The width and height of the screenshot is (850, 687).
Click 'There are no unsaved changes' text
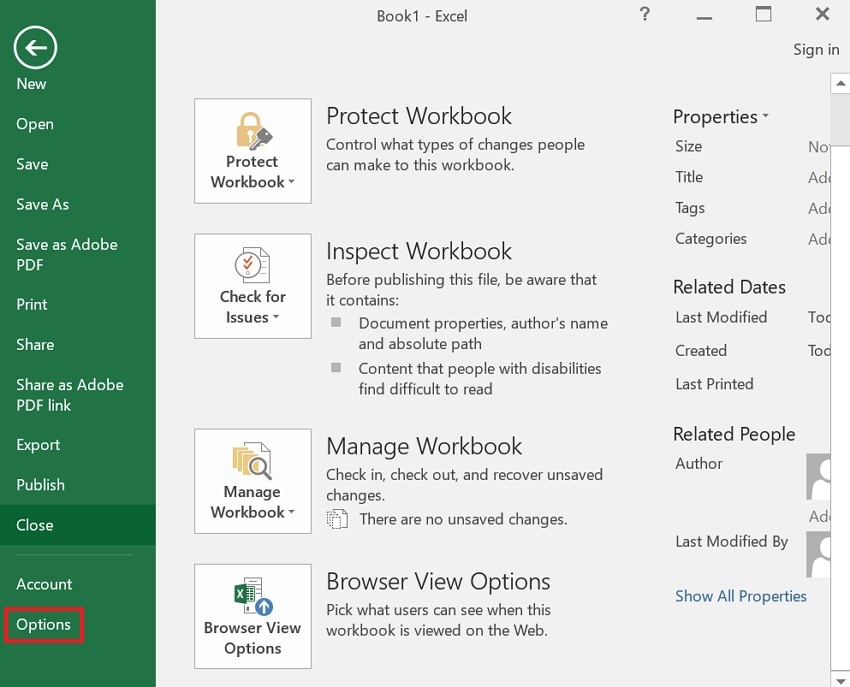pyautogui.click(x=463, y=519)
